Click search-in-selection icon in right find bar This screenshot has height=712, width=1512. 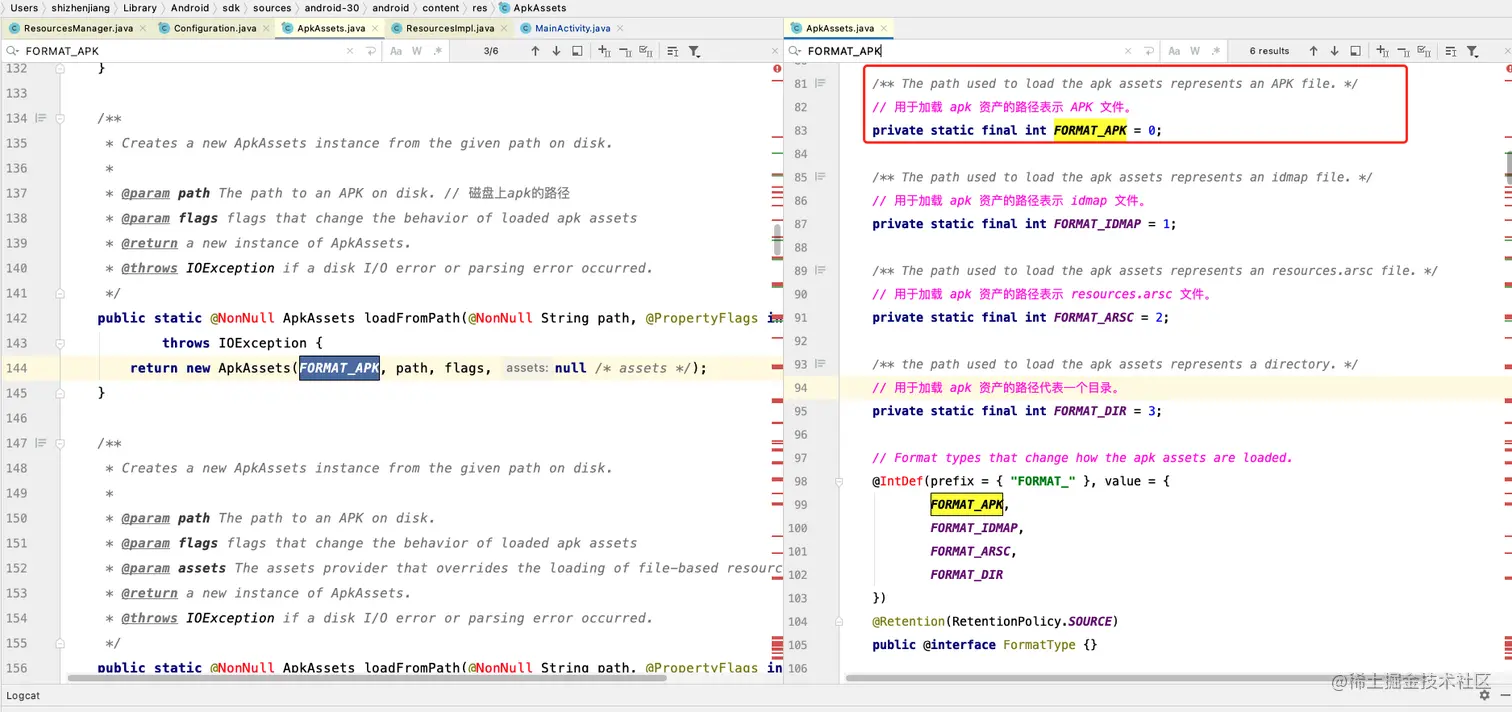pyautogui.click(x=1355, y=51)
